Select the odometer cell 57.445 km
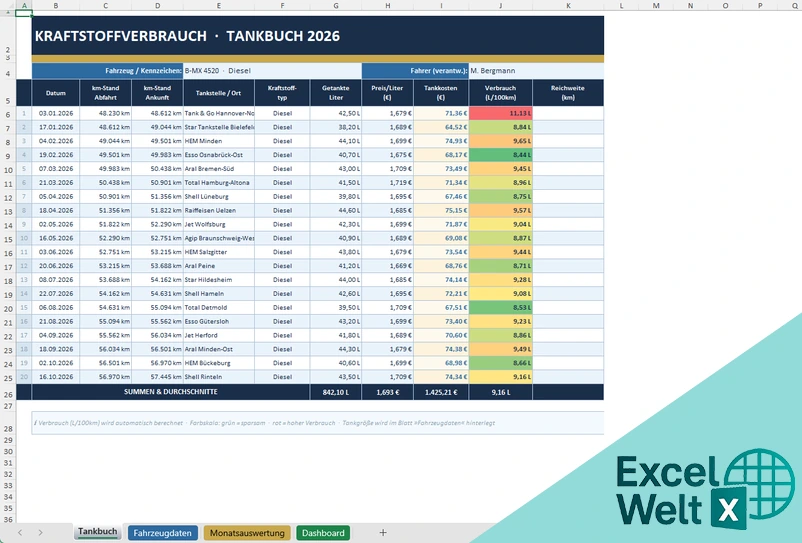The height and width of the screenshot is (543, 802). (x=157, y=376)
